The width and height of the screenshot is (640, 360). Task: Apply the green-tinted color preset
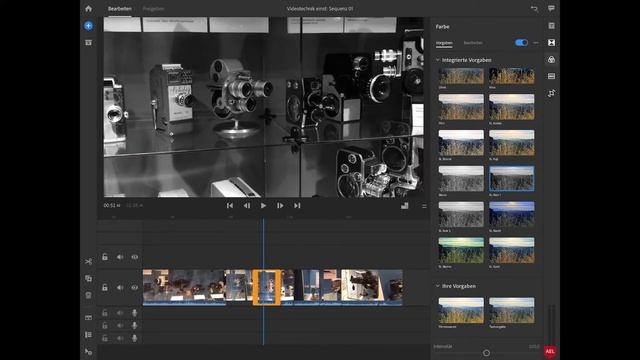(x=461, y=250)
